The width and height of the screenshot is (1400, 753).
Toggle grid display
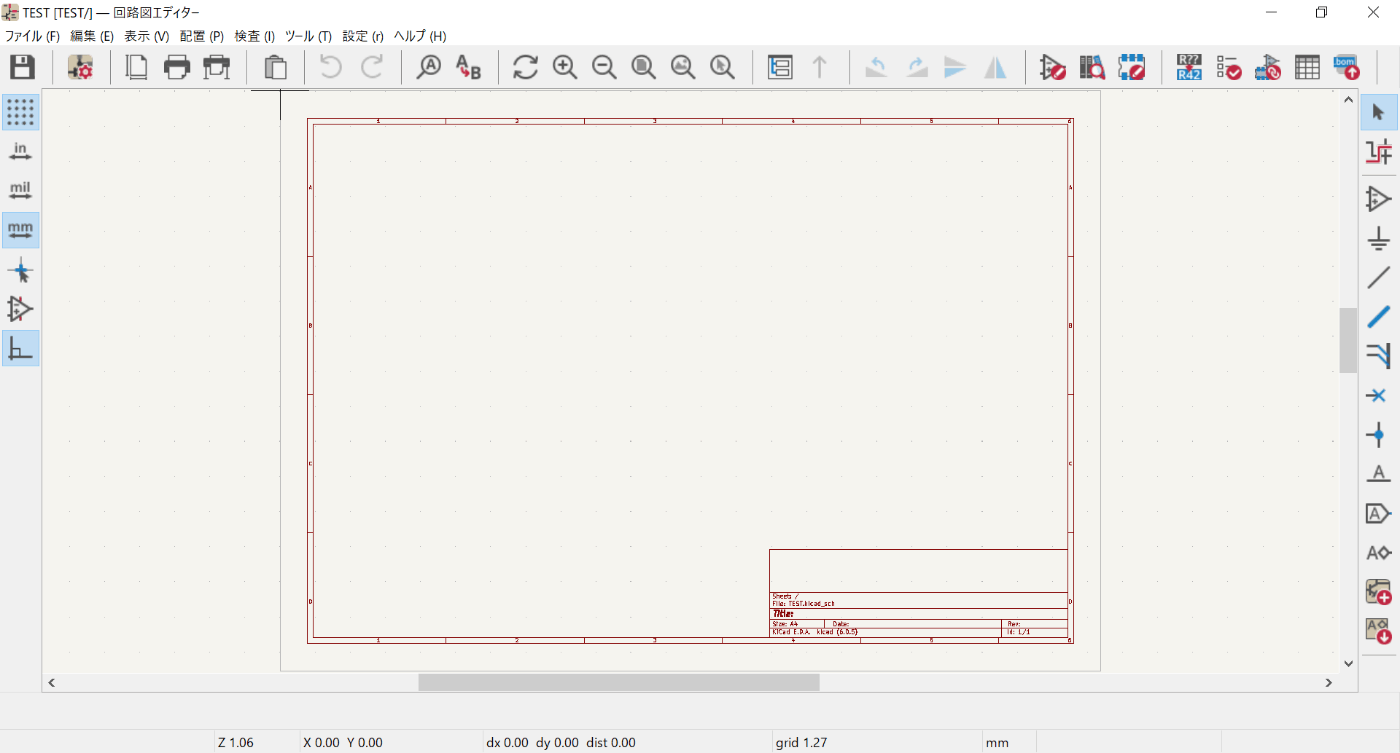point(20,112)
